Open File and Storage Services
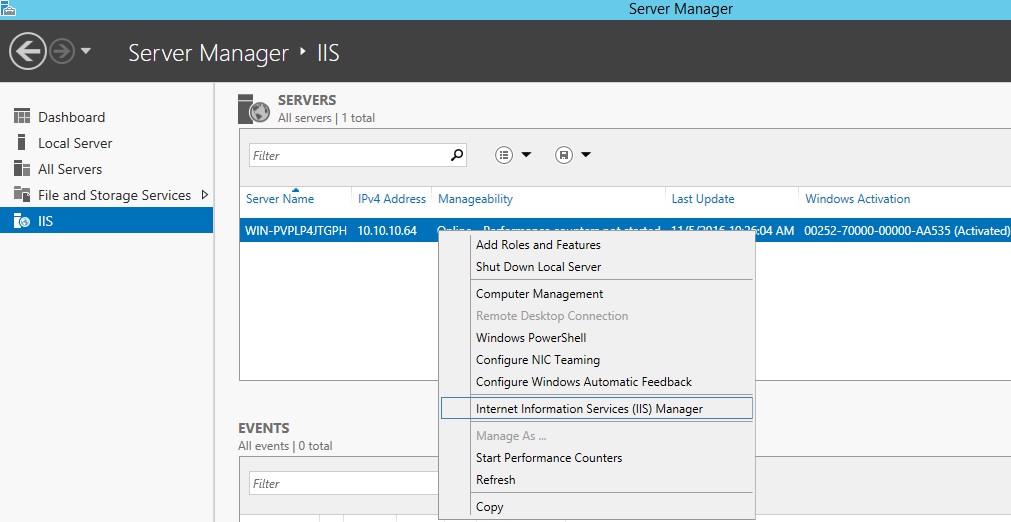 click(114, 195)
